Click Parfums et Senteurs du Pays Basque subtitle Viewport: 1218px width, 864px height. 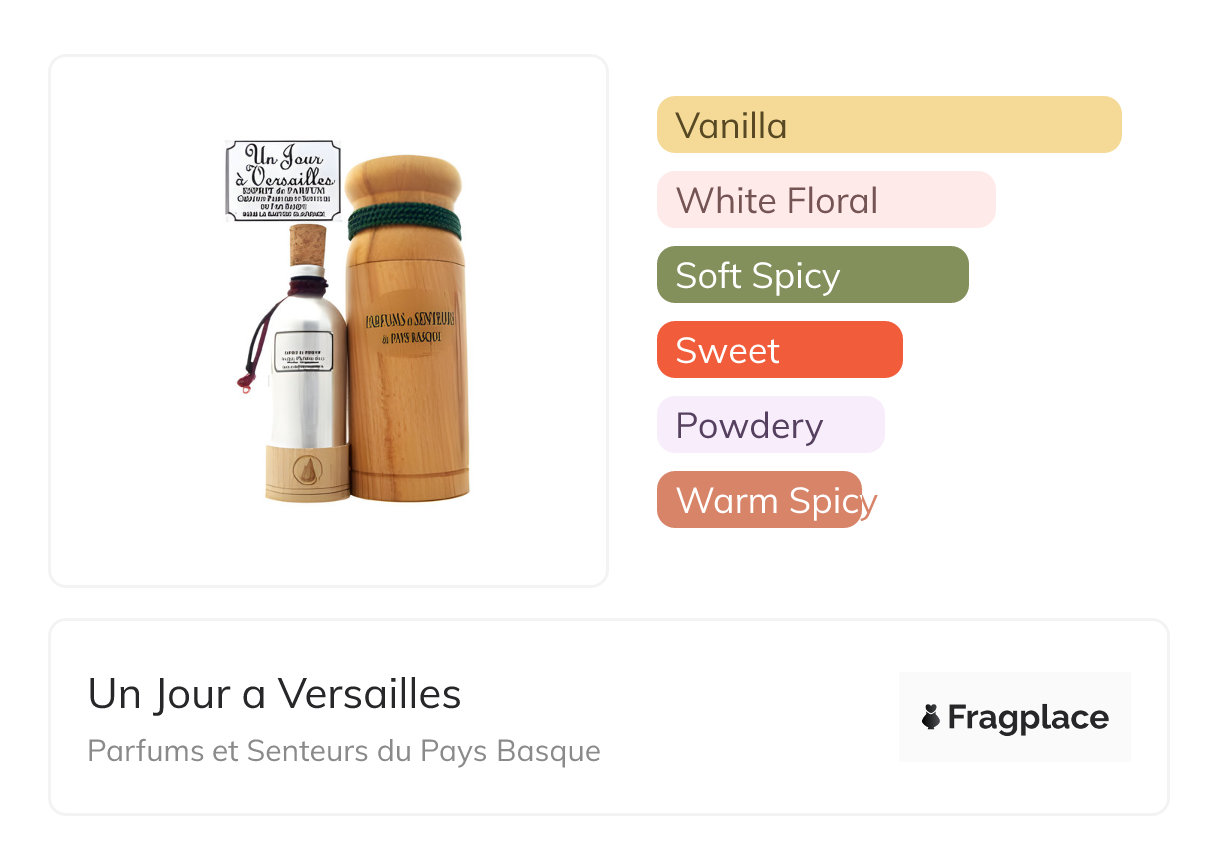click(344, 750)
